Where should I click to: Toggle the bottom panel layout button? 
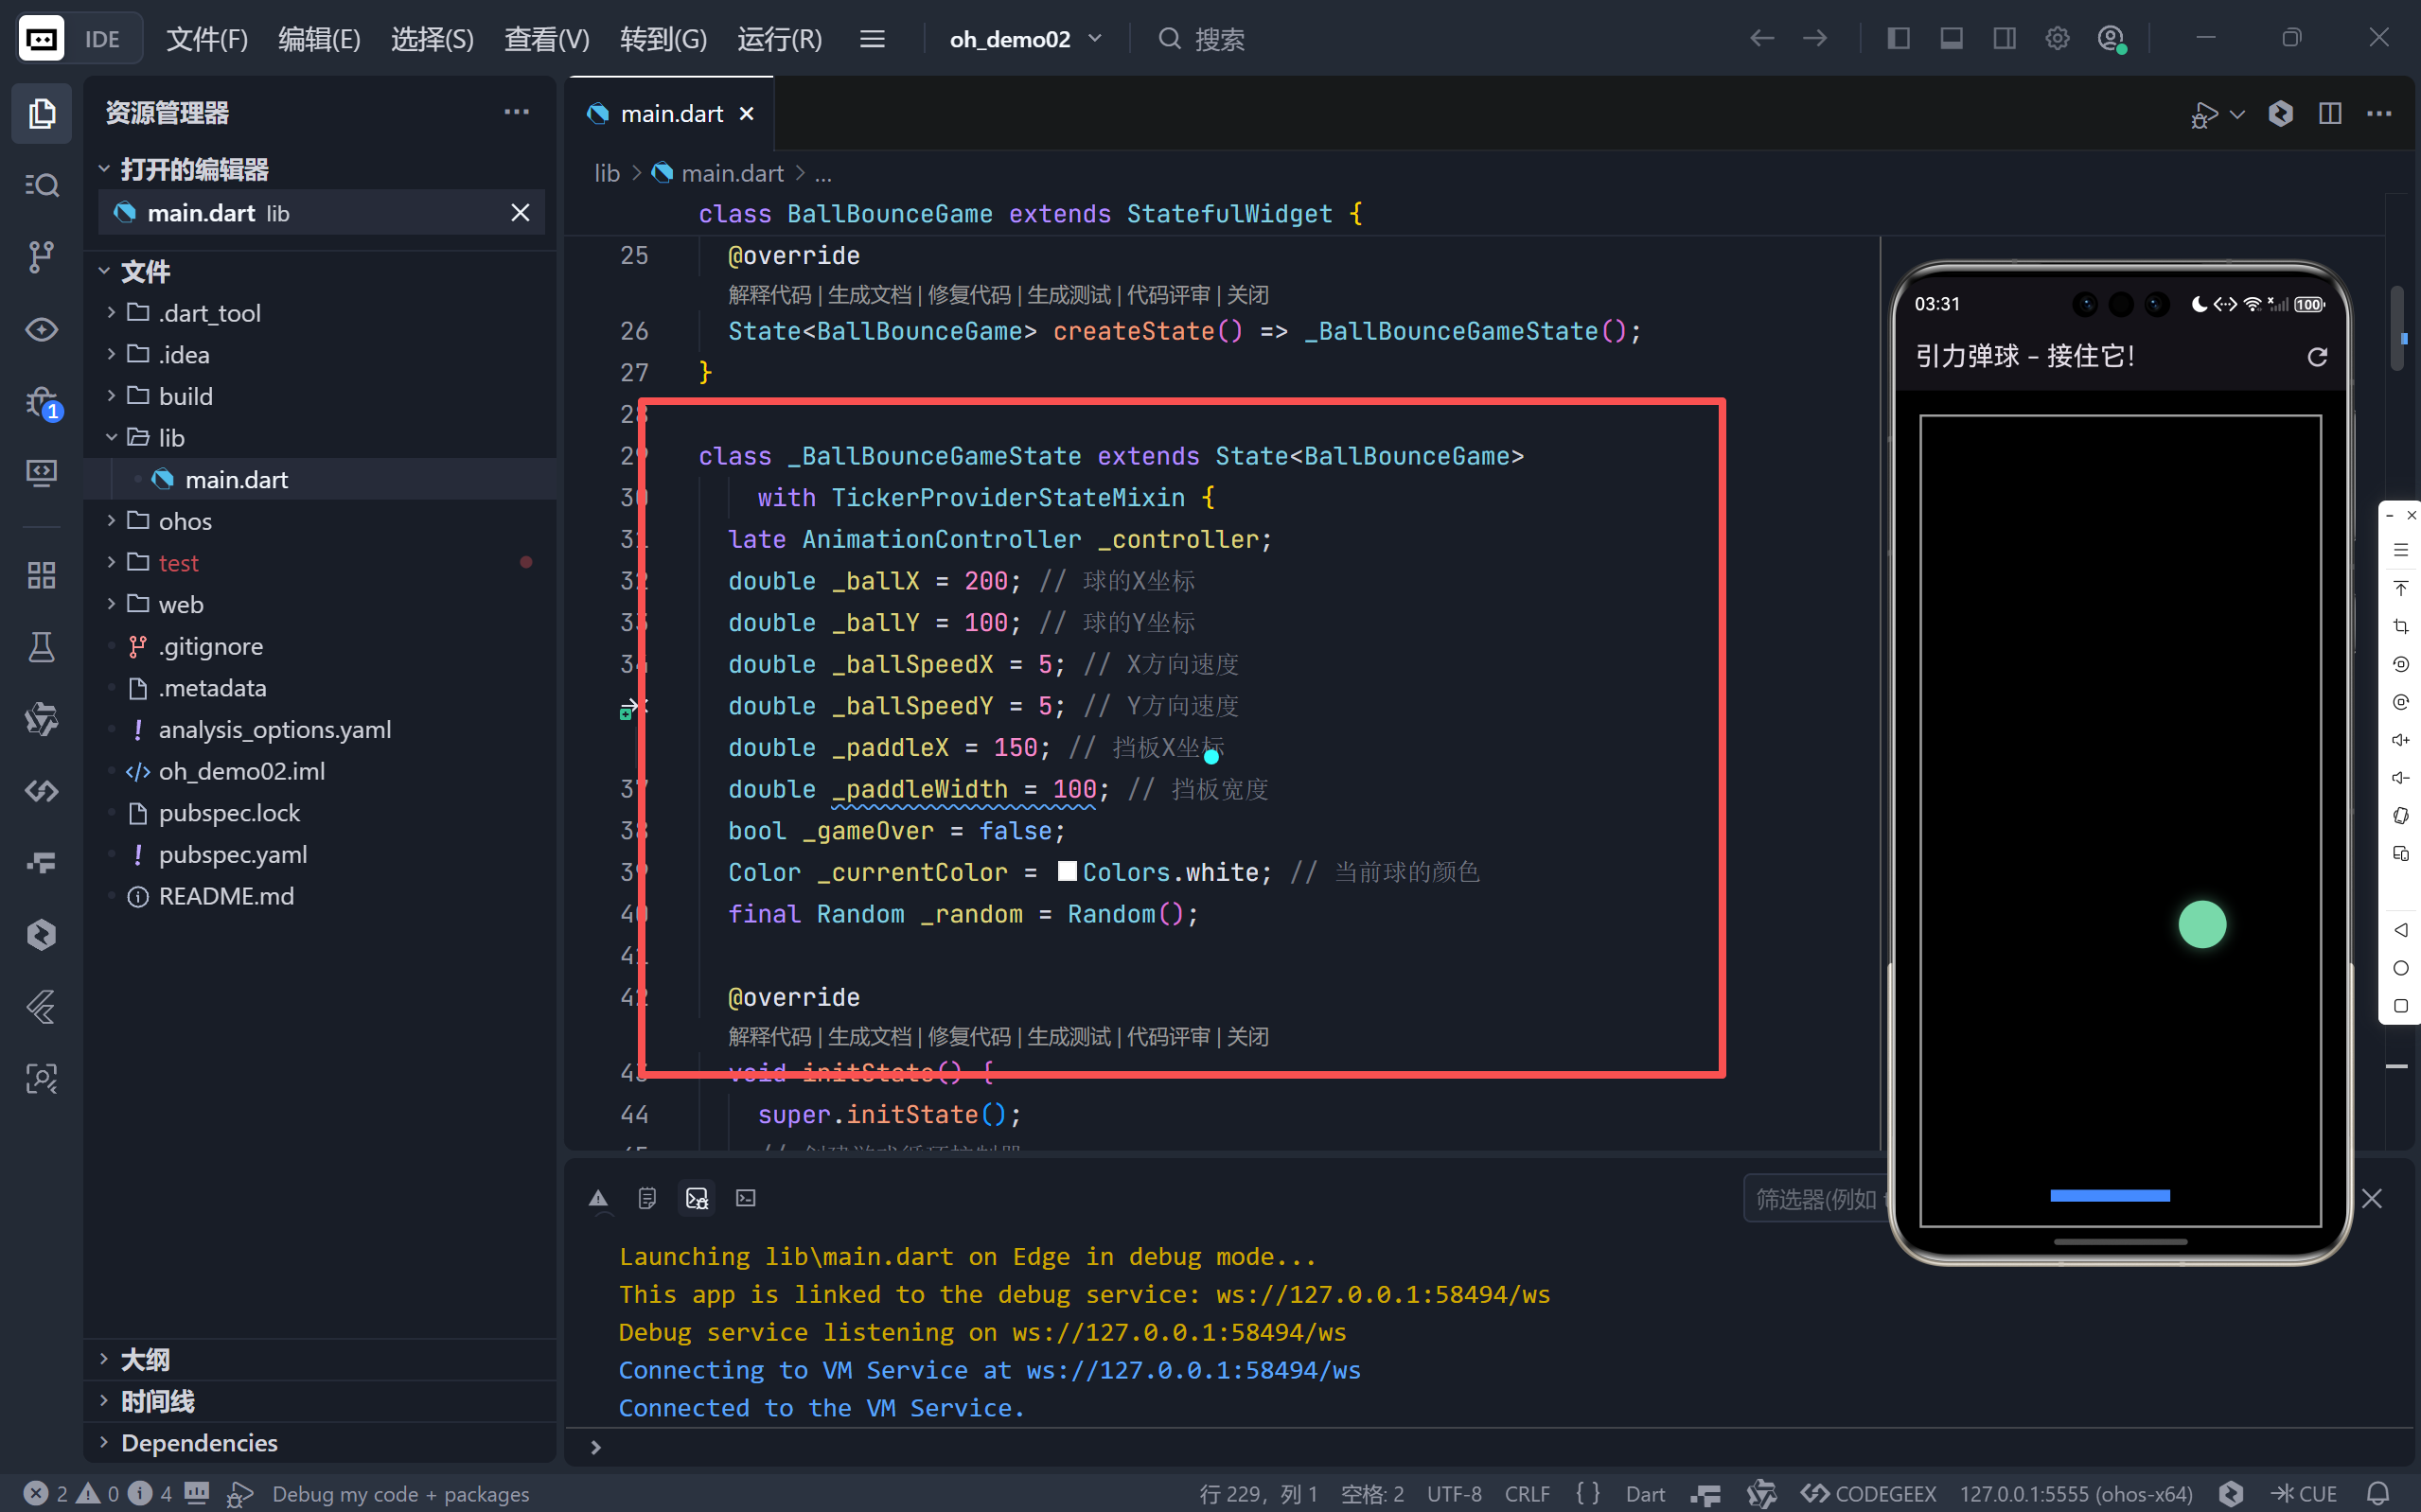click(1951, 39)
